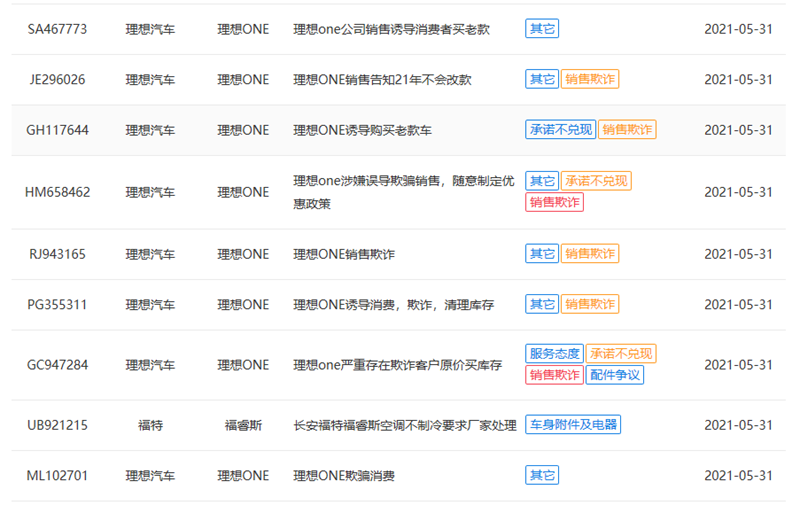
Task: Open the 长安福特福睿斯空调不制冷 complaint
Action: [404, 425]
